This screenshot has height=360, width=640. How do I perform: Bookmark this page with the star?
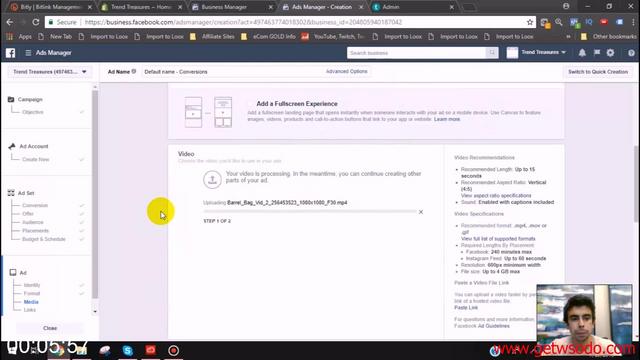[x=530, y=22]
